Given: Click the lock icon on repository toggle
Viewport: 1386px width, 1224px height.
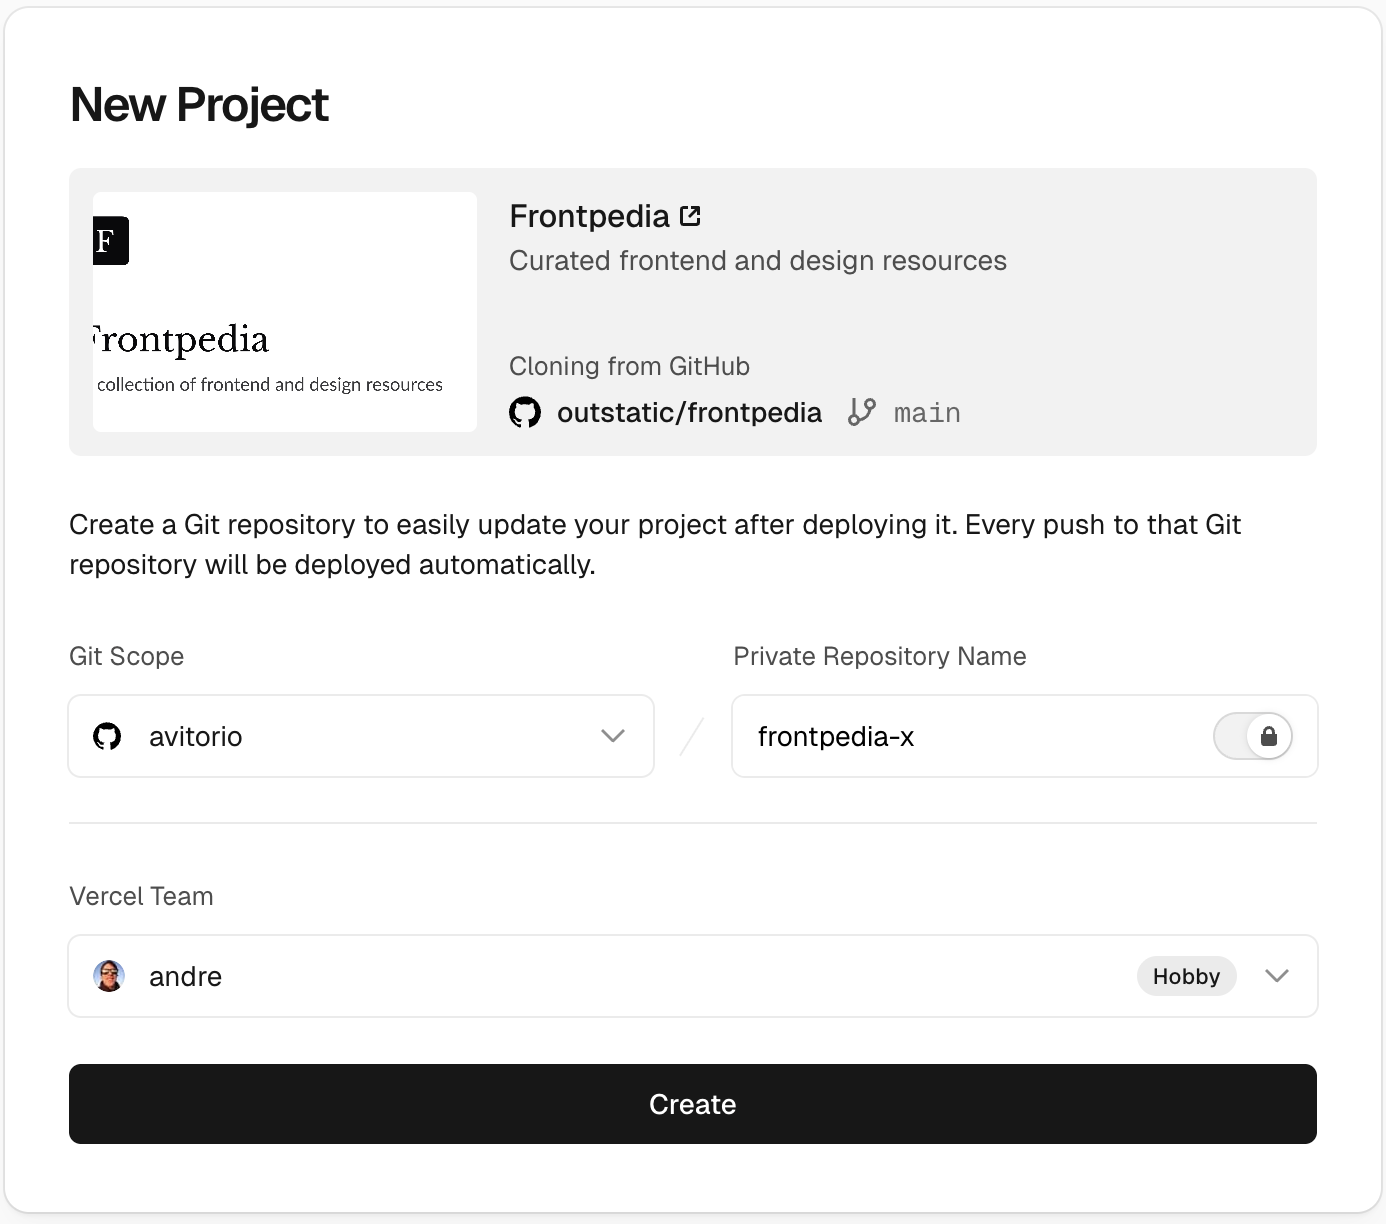Looking at the screenshot, I should (x=1268, y=737).
